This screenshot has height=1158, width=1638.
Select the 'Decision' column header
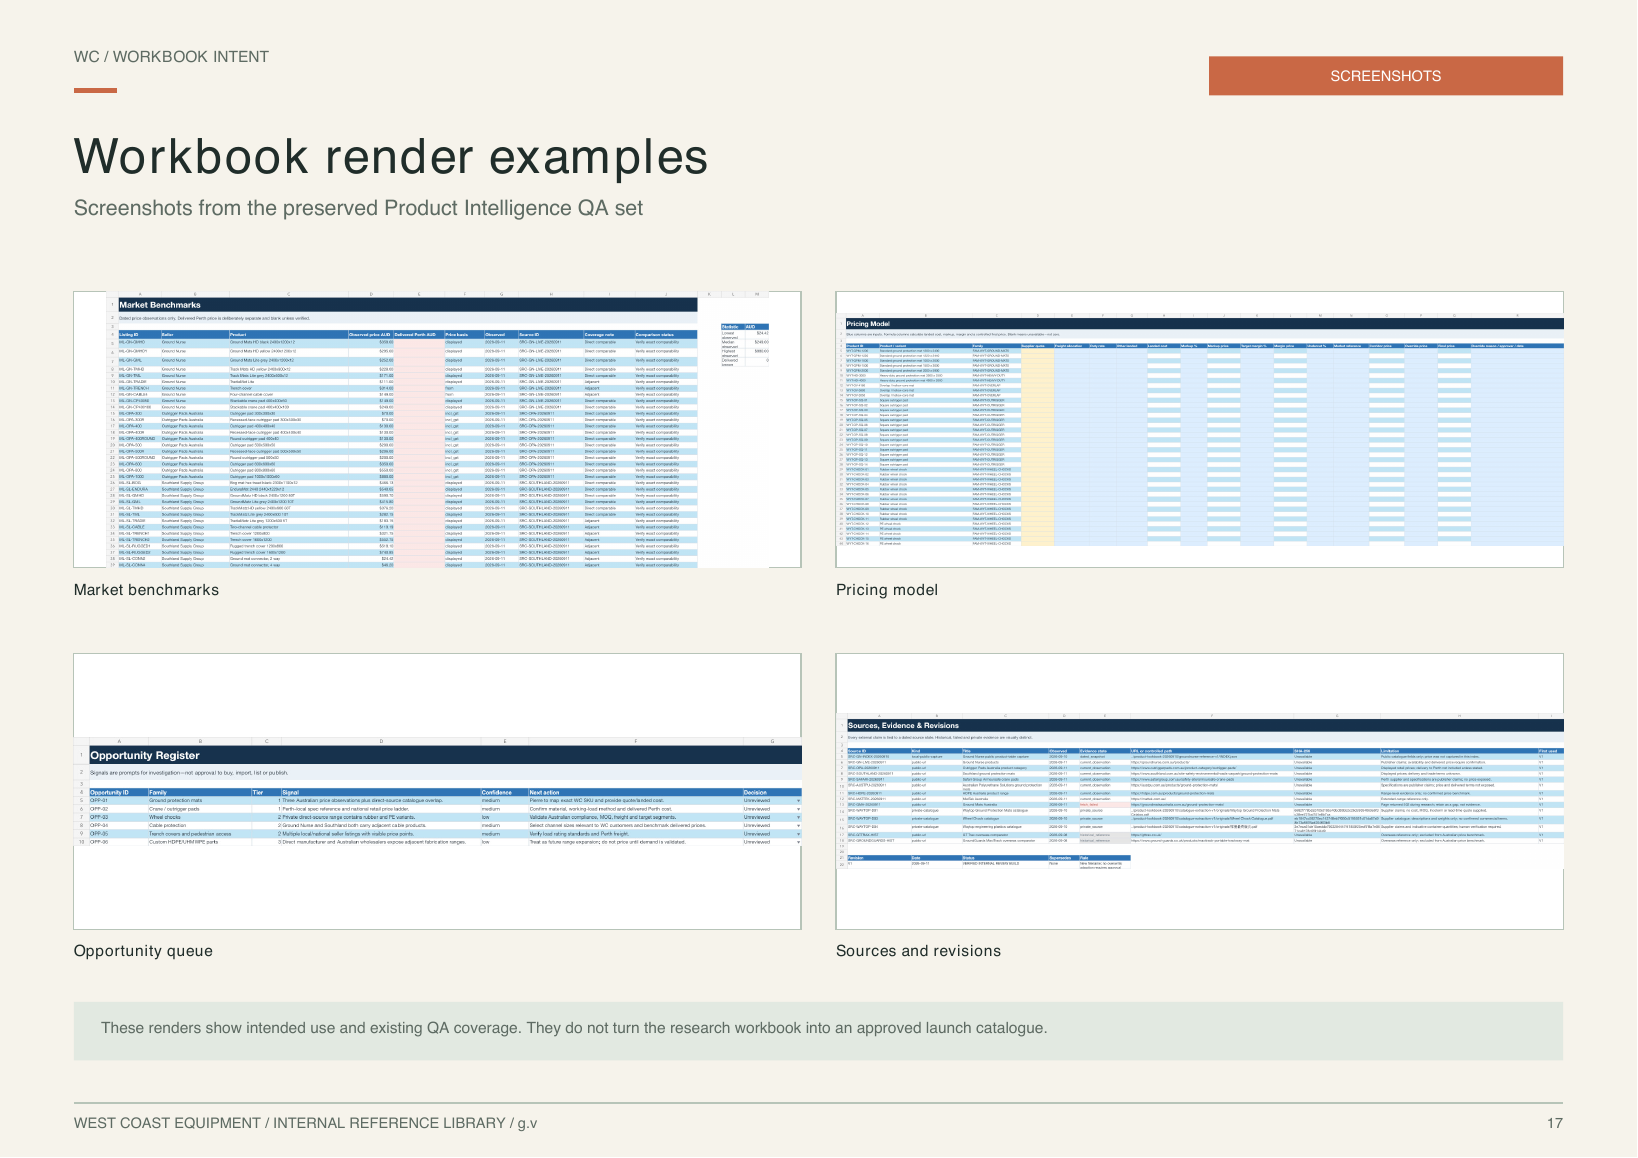tap(772, 792)
